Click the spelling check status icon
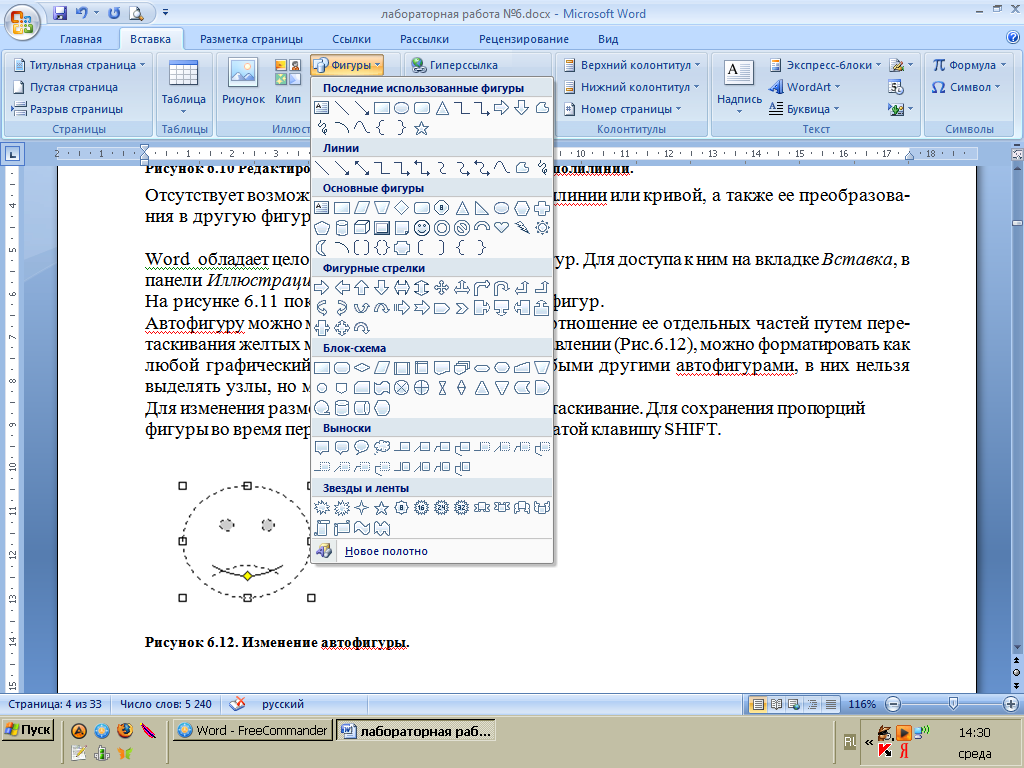 238,704
